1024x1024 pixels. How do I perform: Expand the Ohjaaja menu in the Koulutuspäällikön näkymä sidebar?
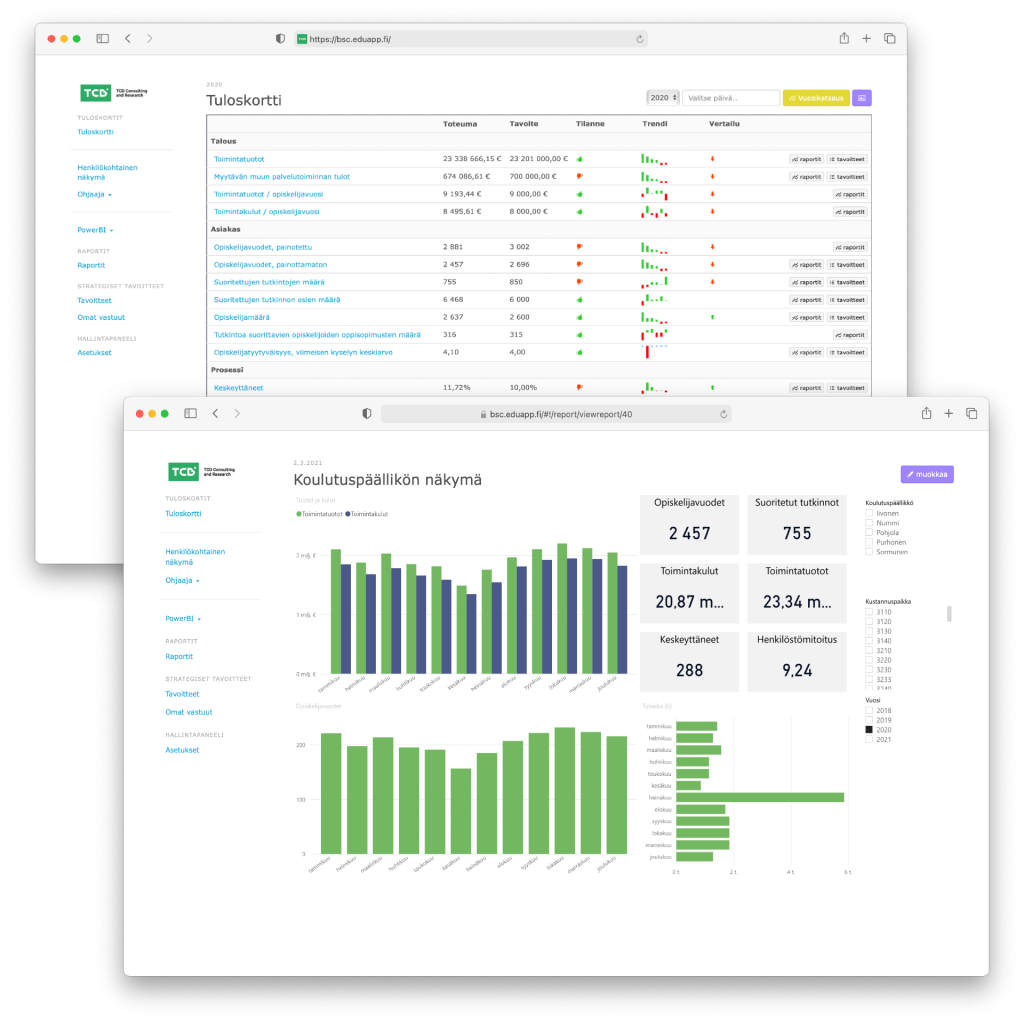(x=182, y=580)
